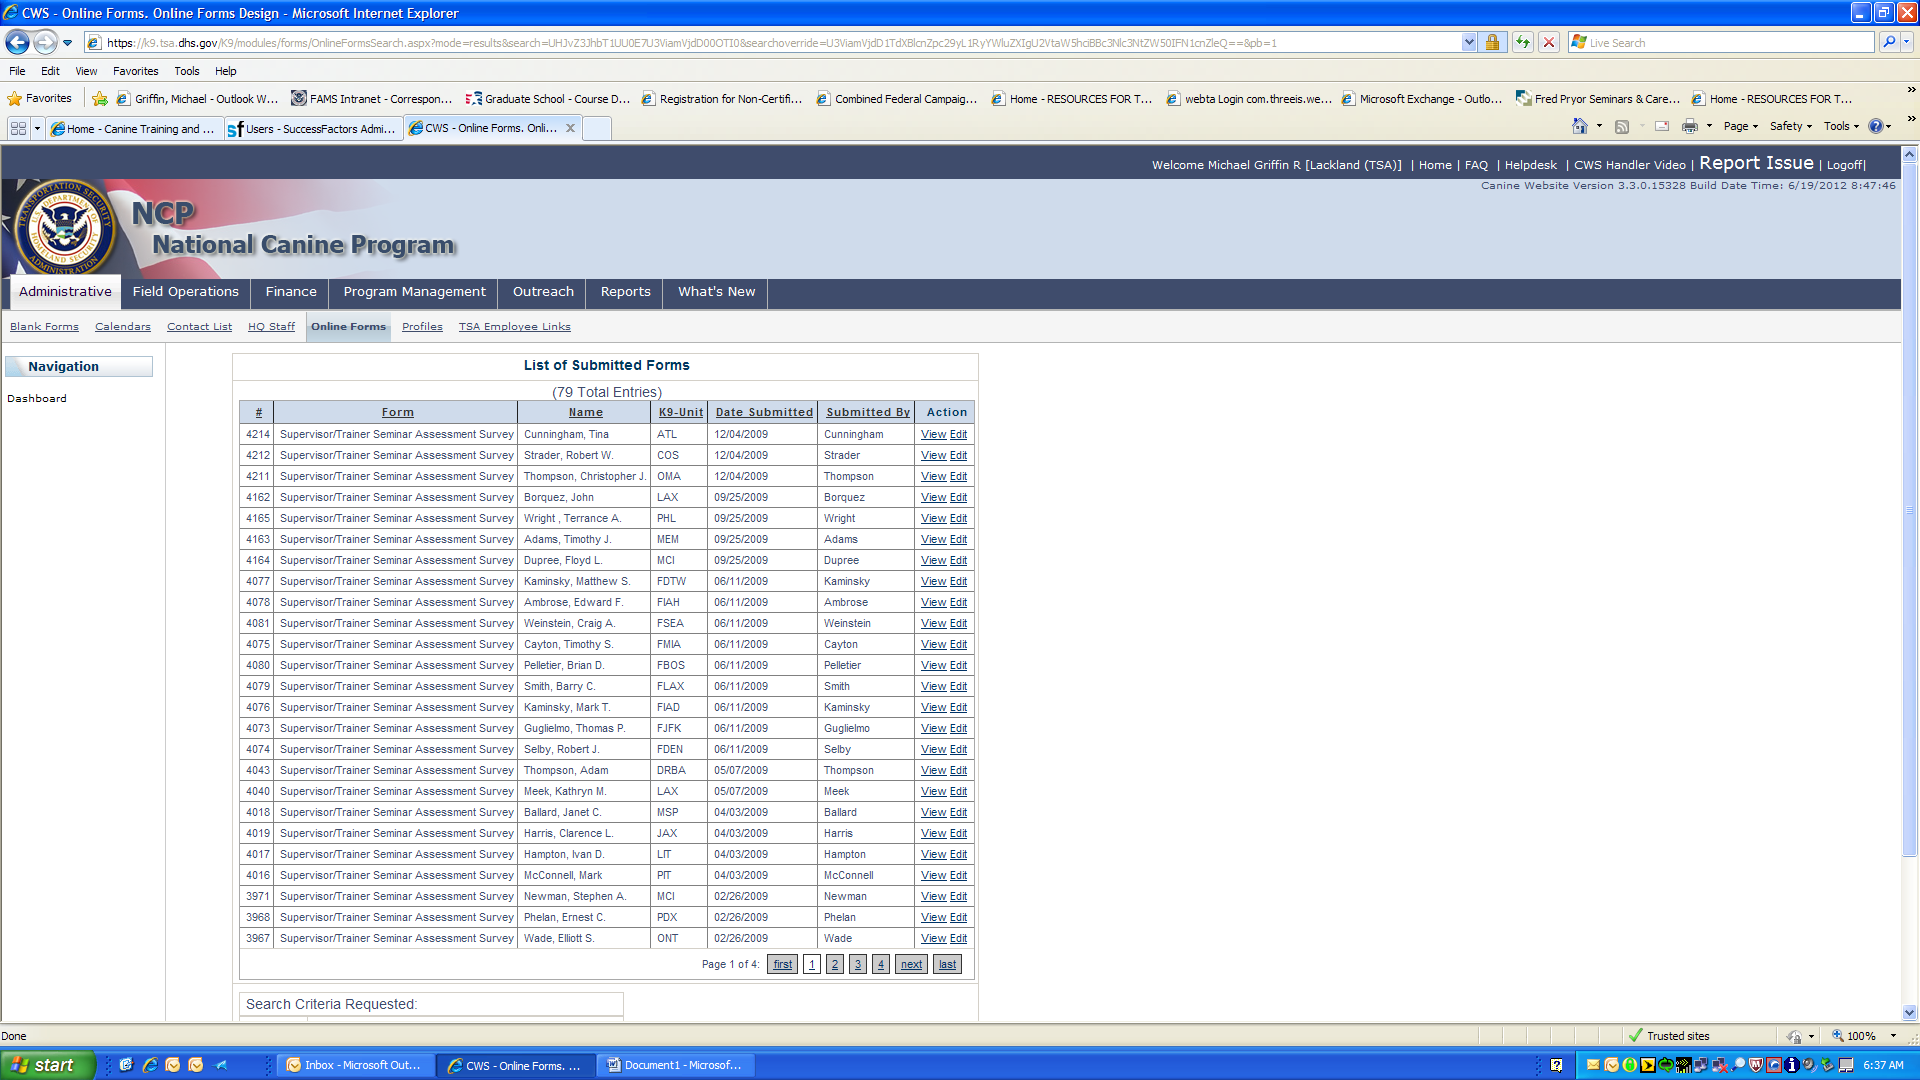Screen dimensions: 1920x1080
Task: Open the Favorites menu in menu bar
Action: pyautogui.click(x=135, y=71)
